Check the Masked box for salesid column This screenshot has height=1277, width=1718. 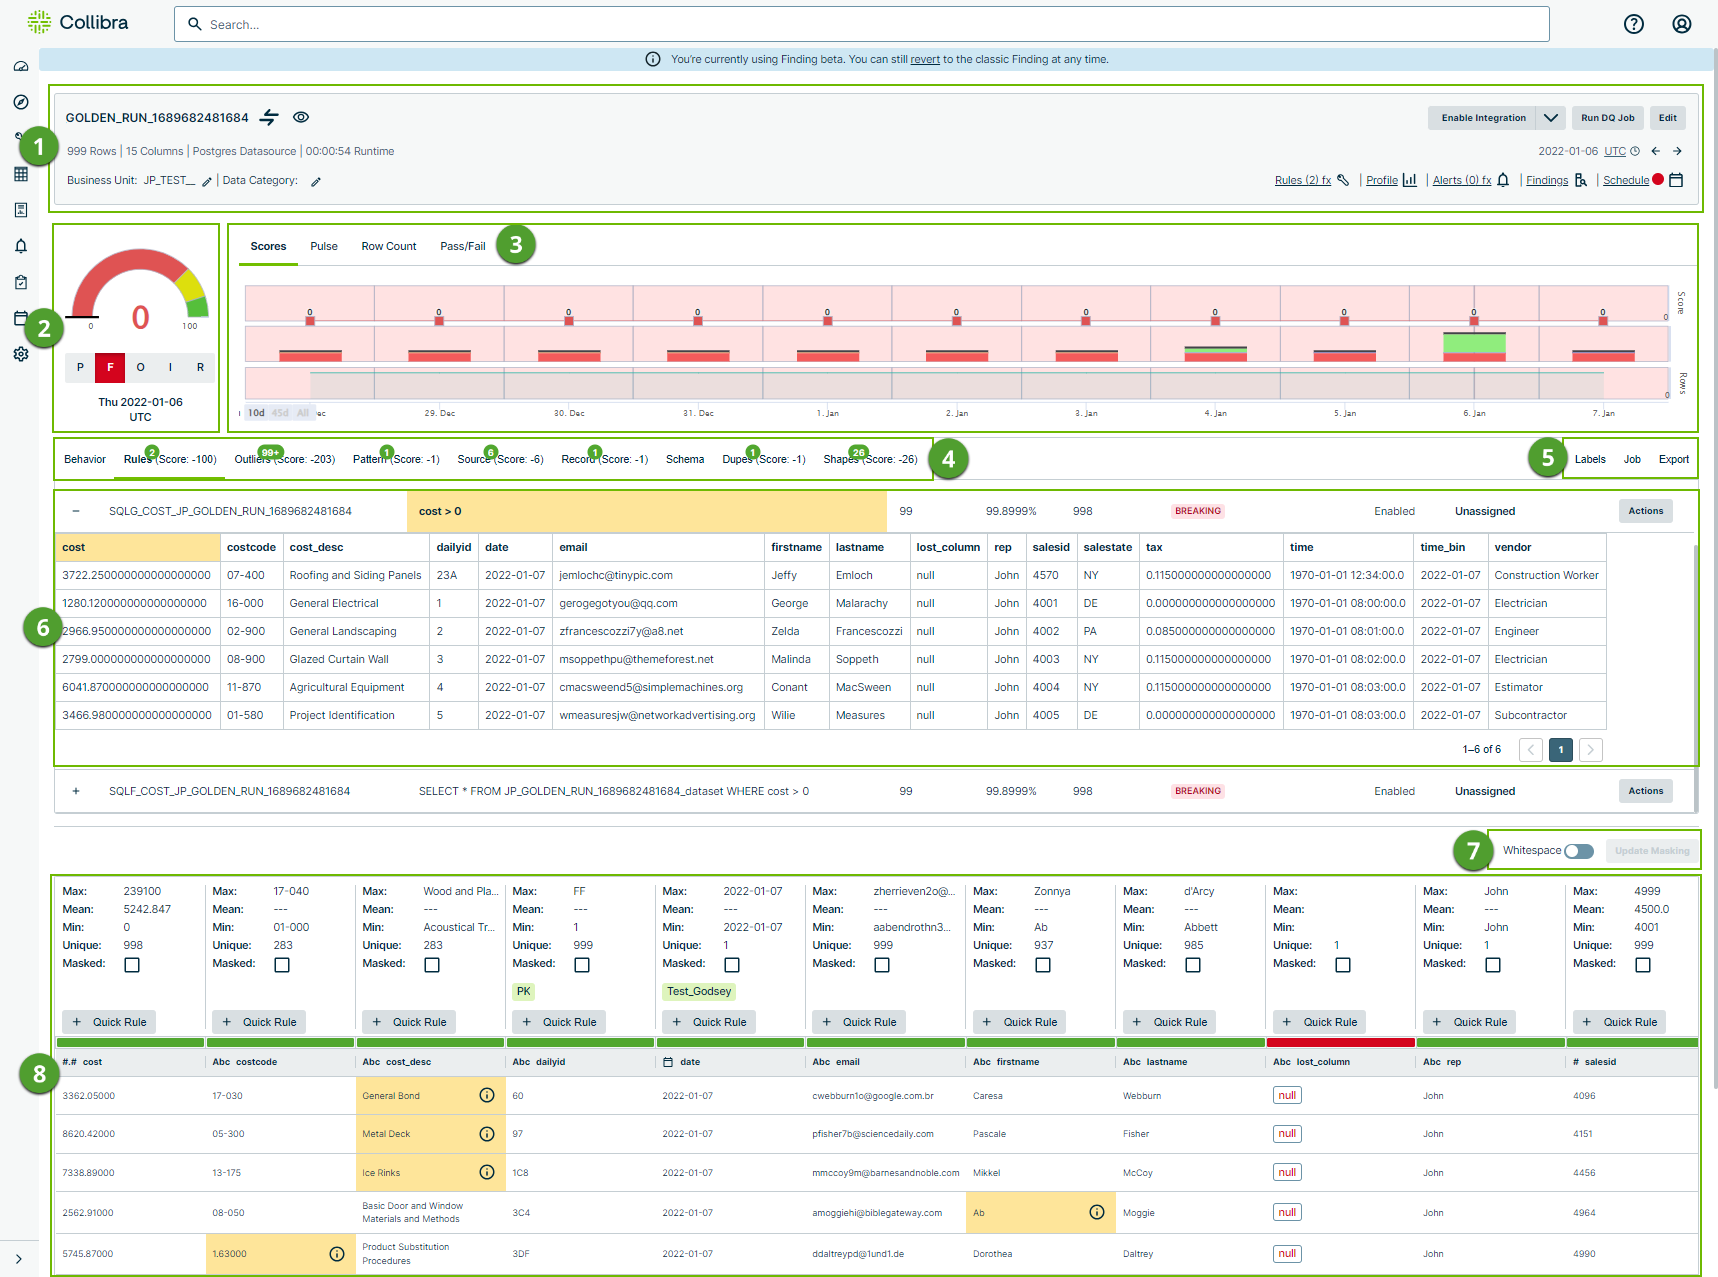click(x=1642, y=965)
